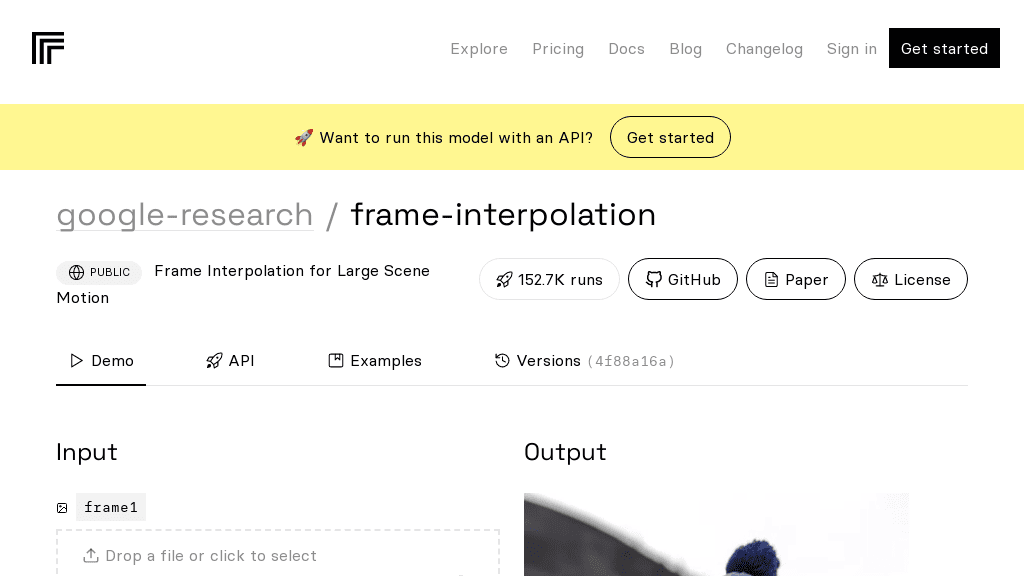Click the rocket icon on the API tab
Screen dimensions: 1024x576
(x=214, y=361)
